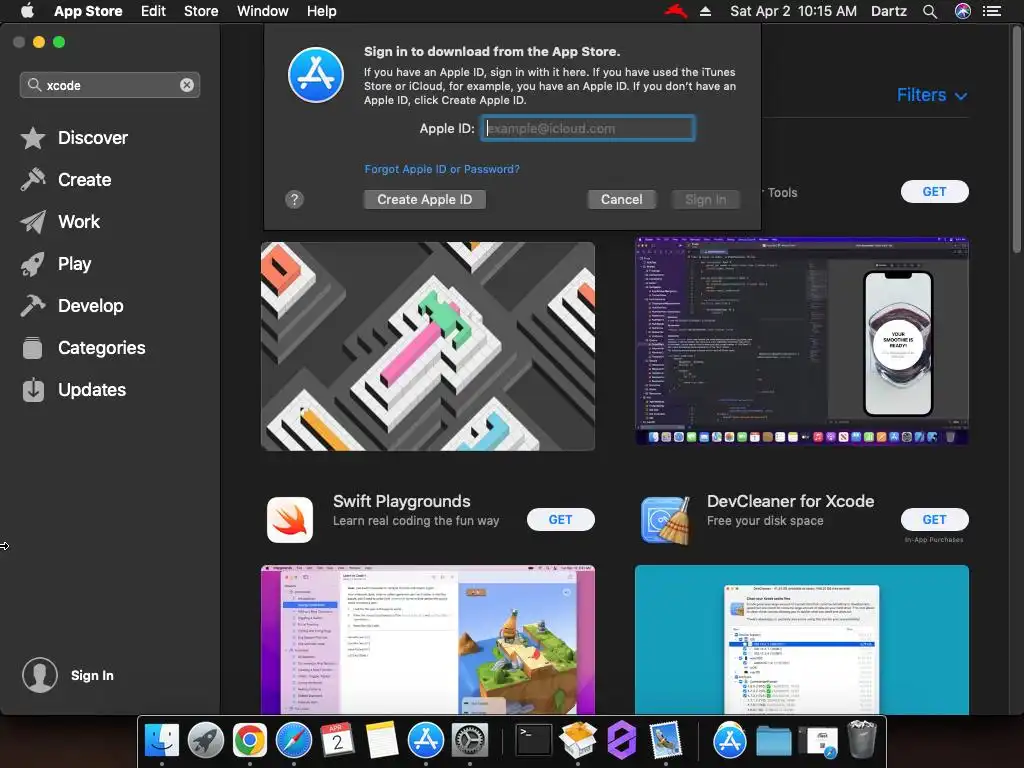Screen dimensions: 1024x768
Task: Click the help question mark button
Action: point(295,200)
